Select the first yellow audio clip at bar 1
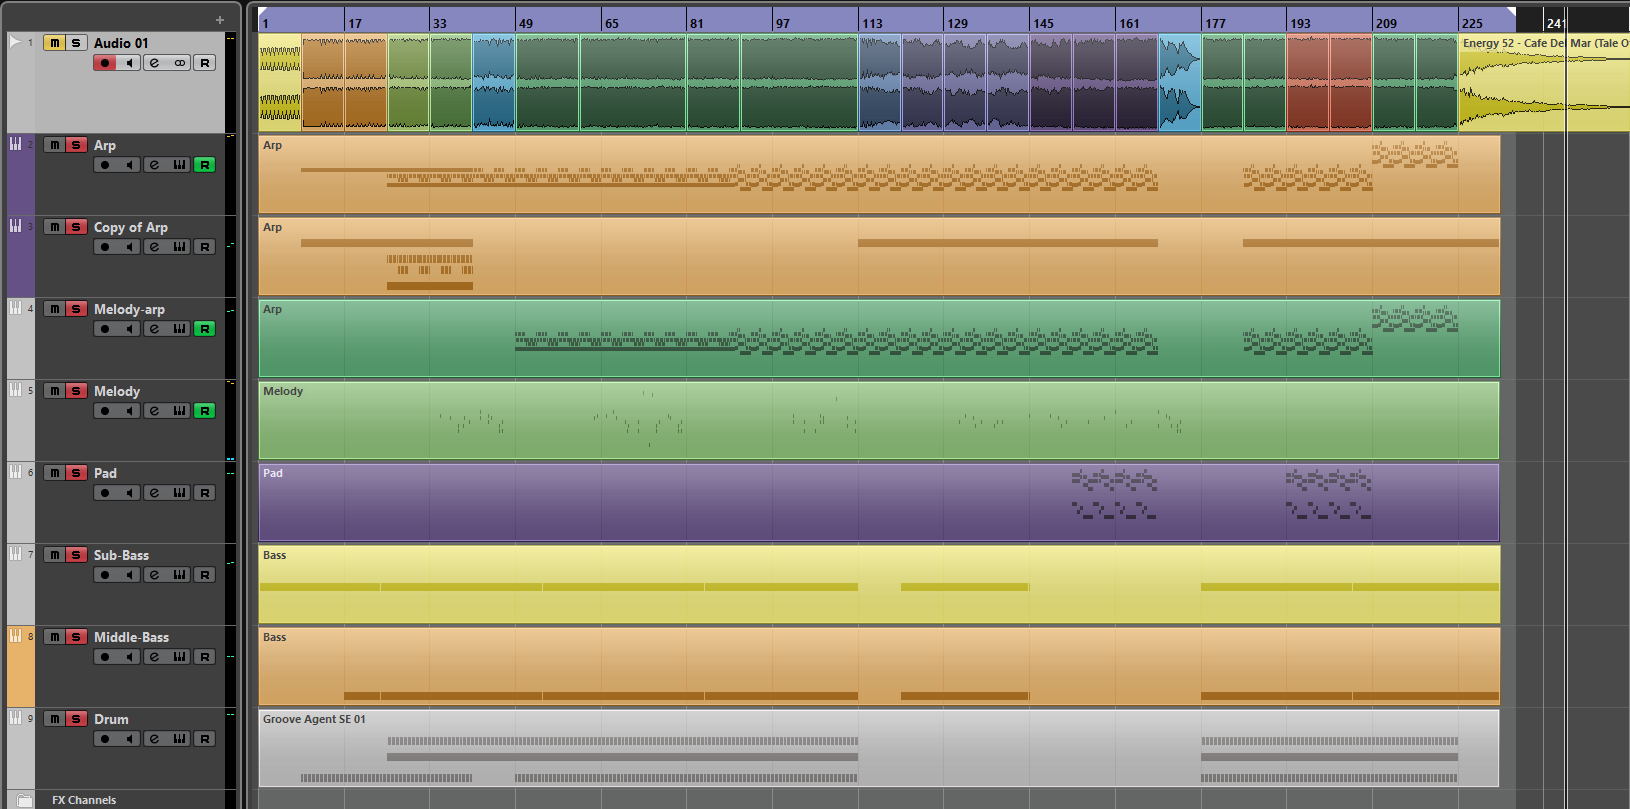Viewport: 1630px width, 809px height. coord(280,83)
